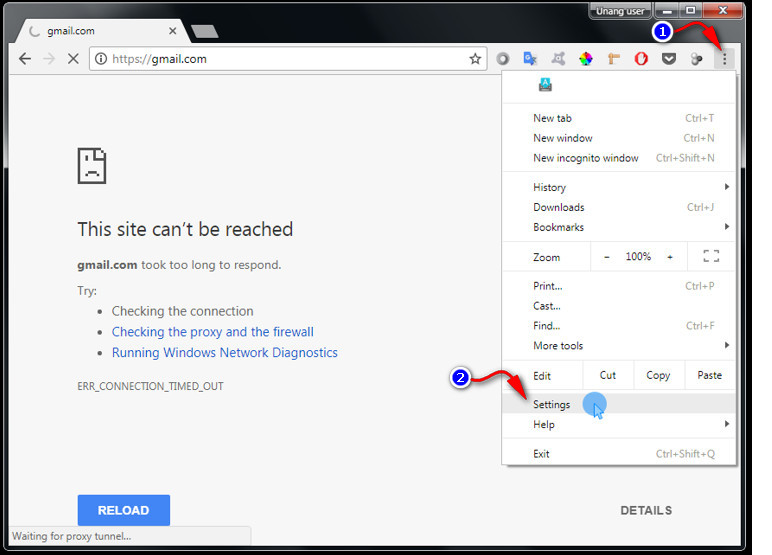Click the DETAILS button
This screenshot has width=772, height=555.
click(646, 511)
